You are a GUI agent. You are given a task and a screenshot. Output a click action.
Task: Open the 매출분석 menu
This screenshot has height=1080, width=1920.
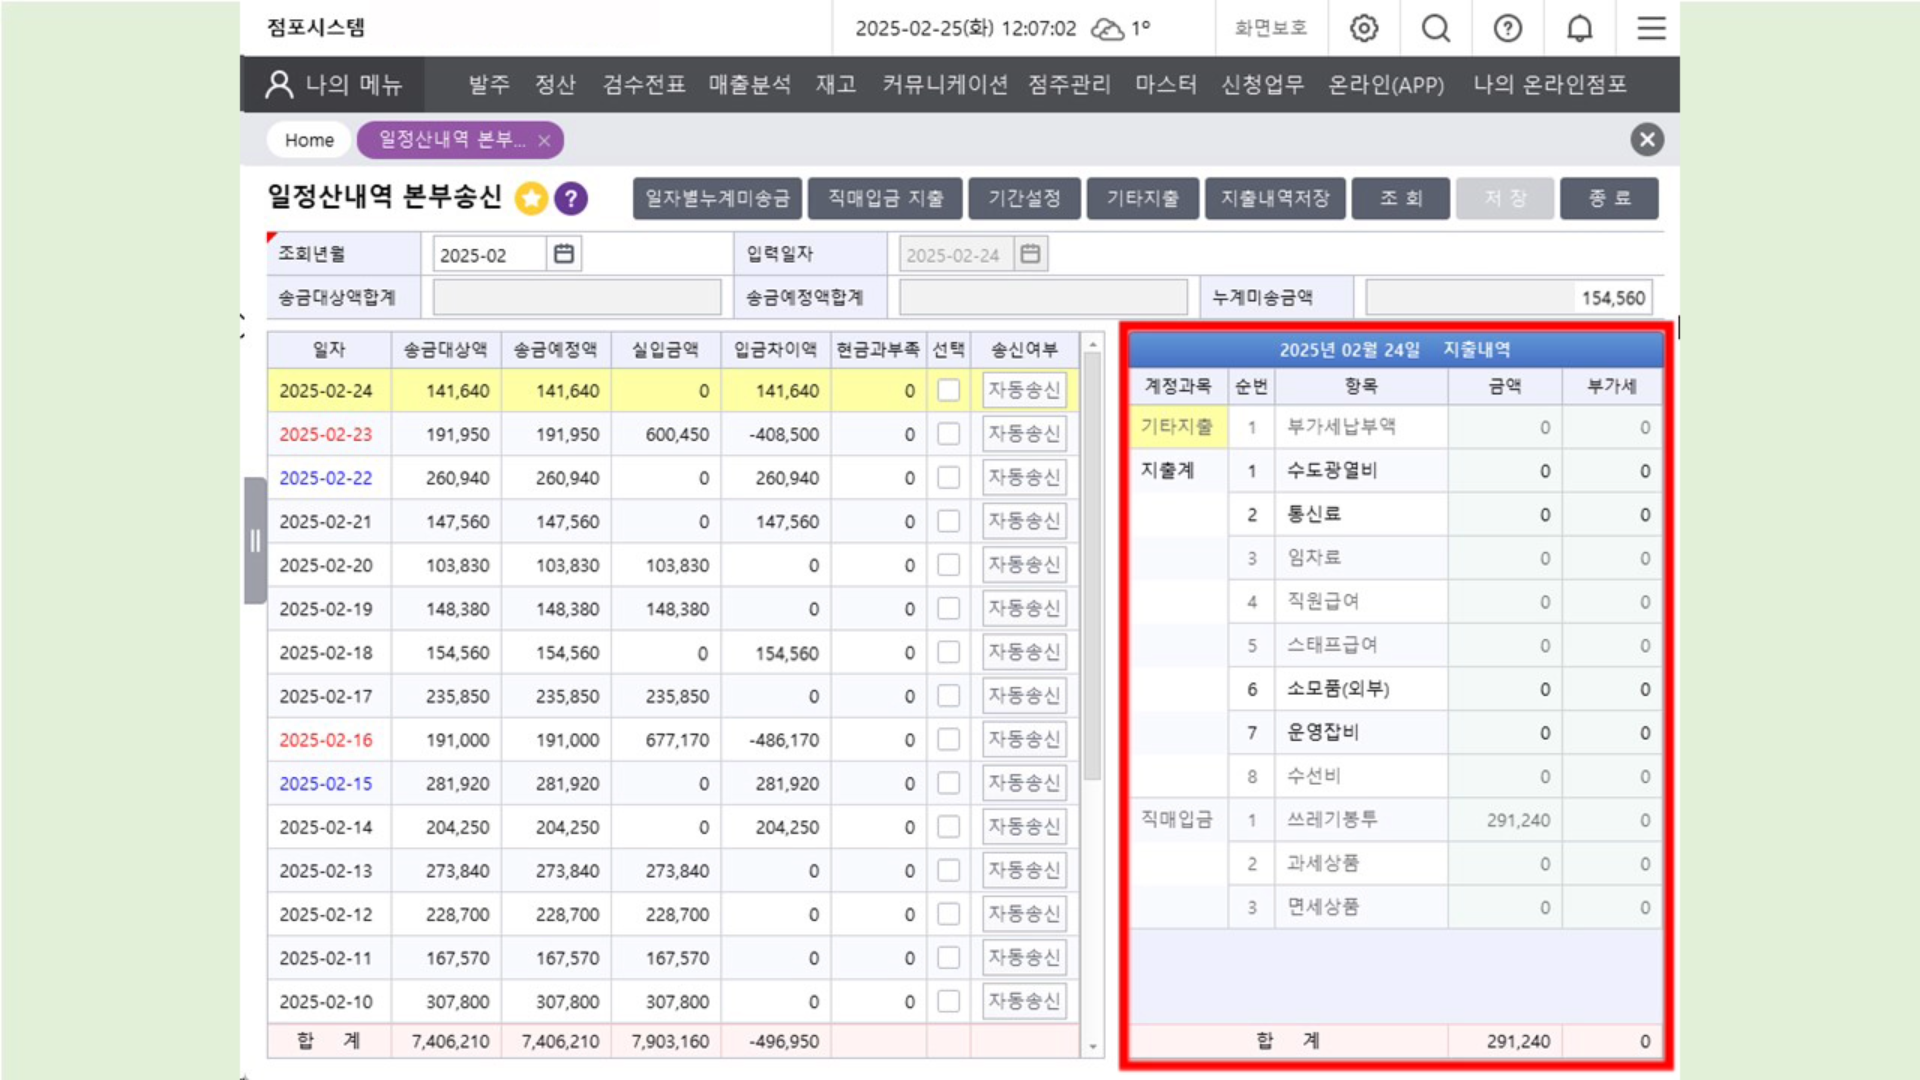[749, 85]
